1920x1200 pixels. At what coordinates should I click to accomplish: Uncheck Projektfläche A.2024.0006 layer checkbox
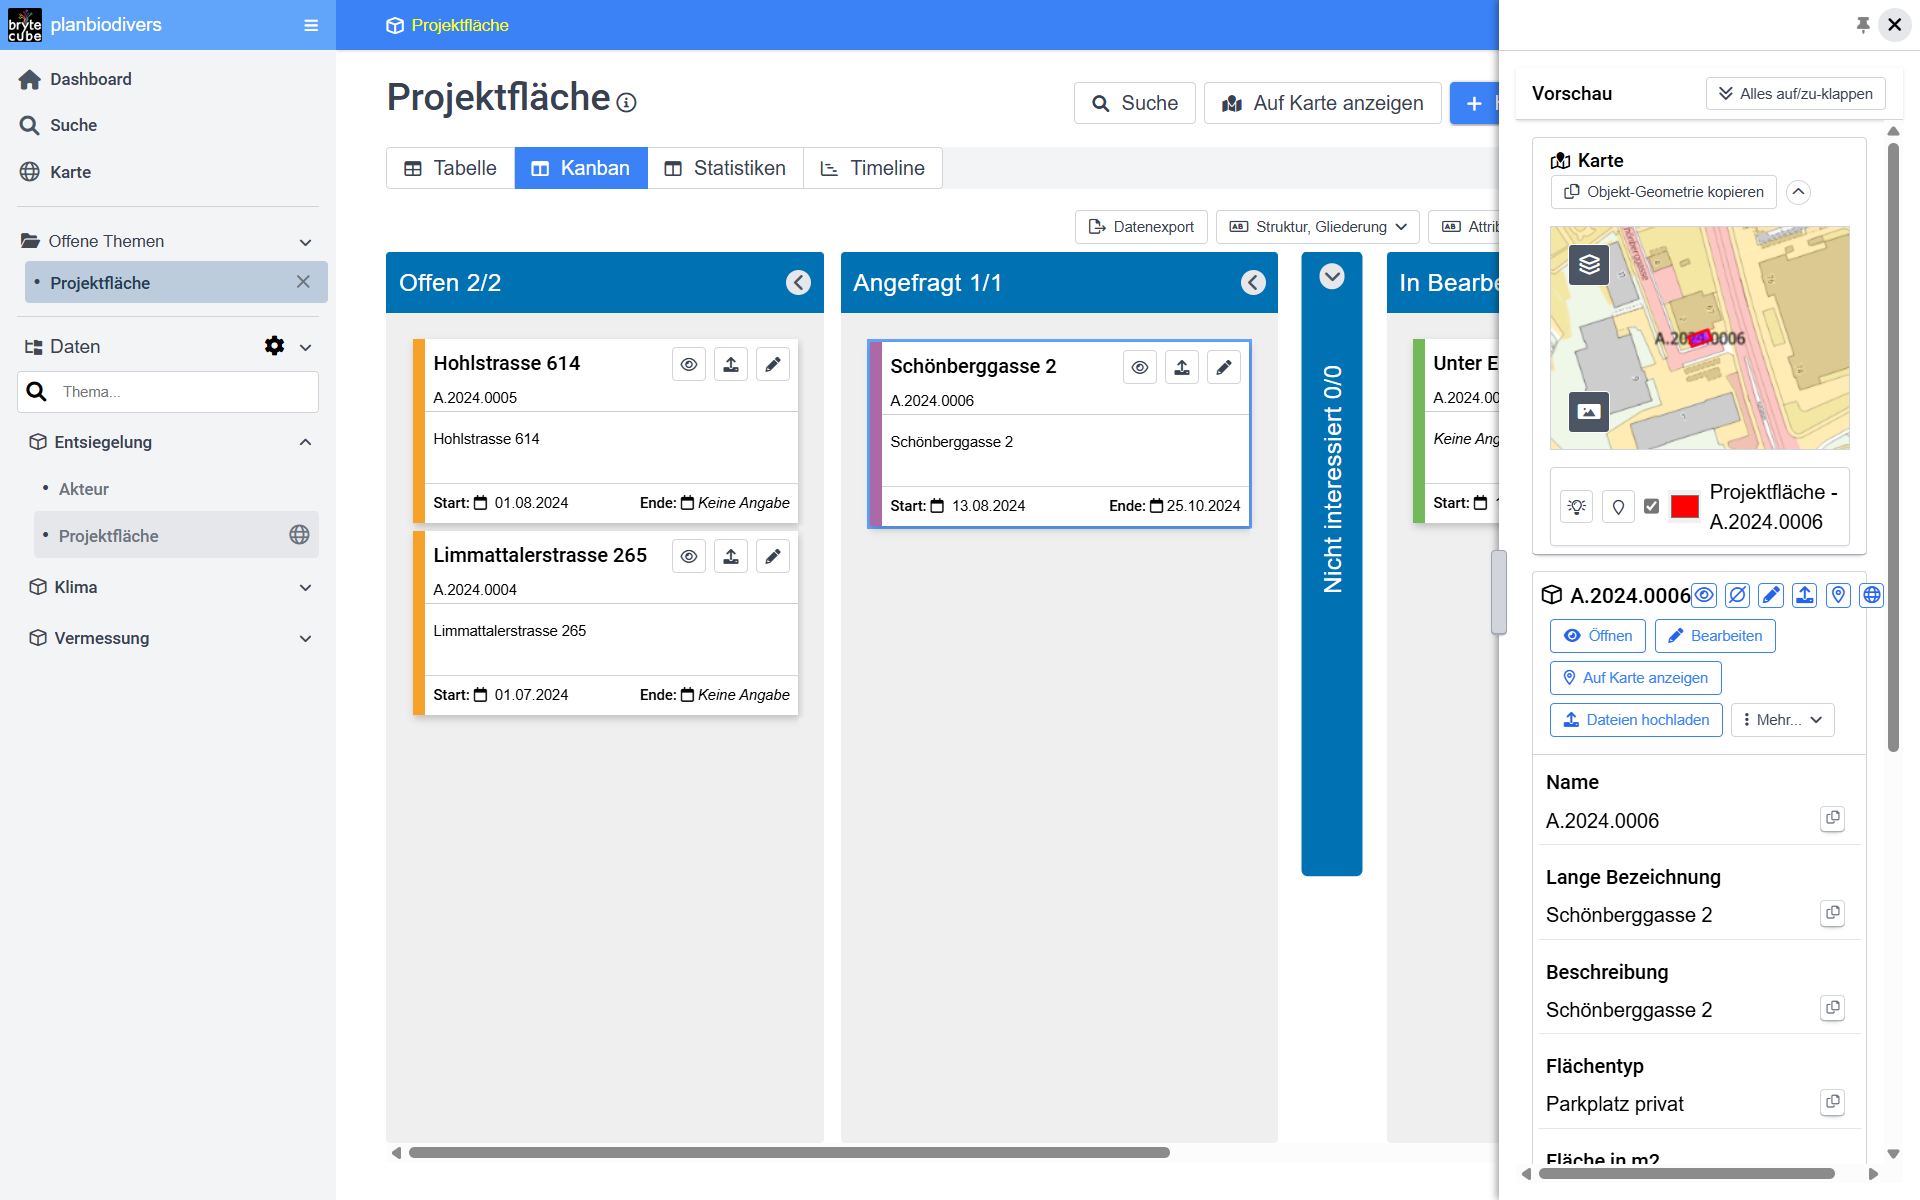1651,507
